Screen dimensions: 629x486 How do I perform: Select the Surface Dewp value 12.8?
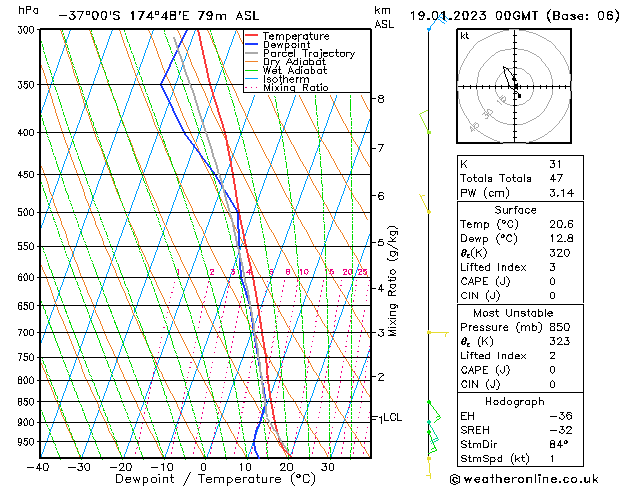tap(561, 239)
